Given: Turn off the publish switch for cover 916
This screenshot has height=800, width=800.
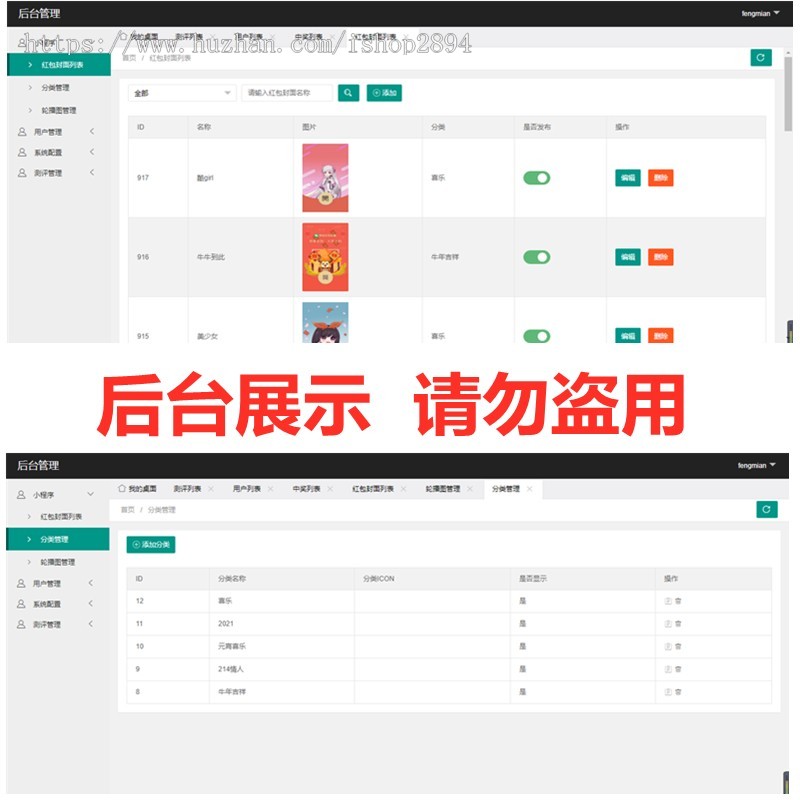Looking at the screenshot, I should pos(537,257).
